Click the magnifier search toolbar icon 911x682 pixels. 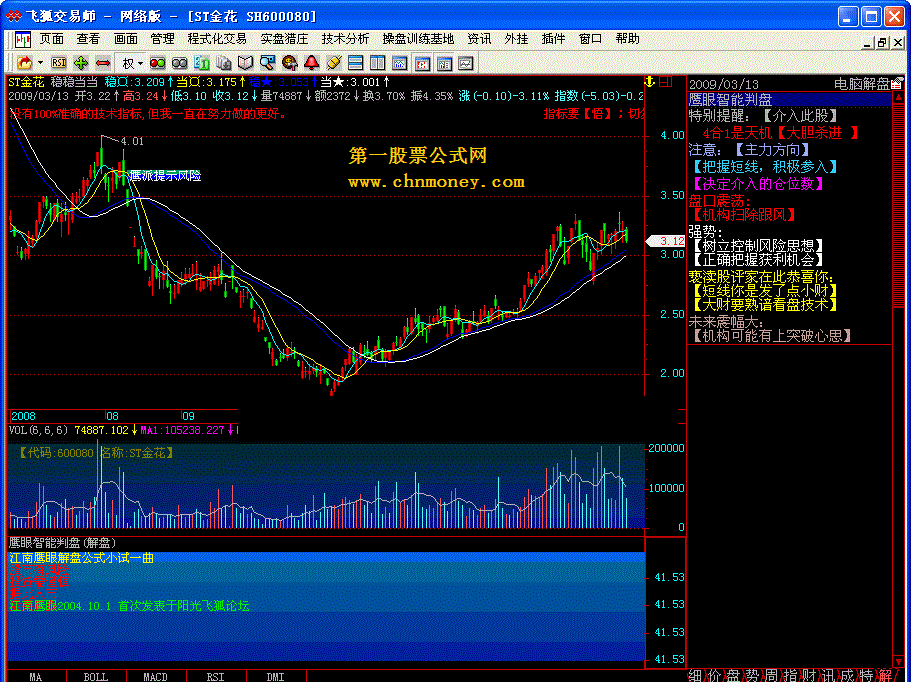pyautogui.click(x=267, y=63)
